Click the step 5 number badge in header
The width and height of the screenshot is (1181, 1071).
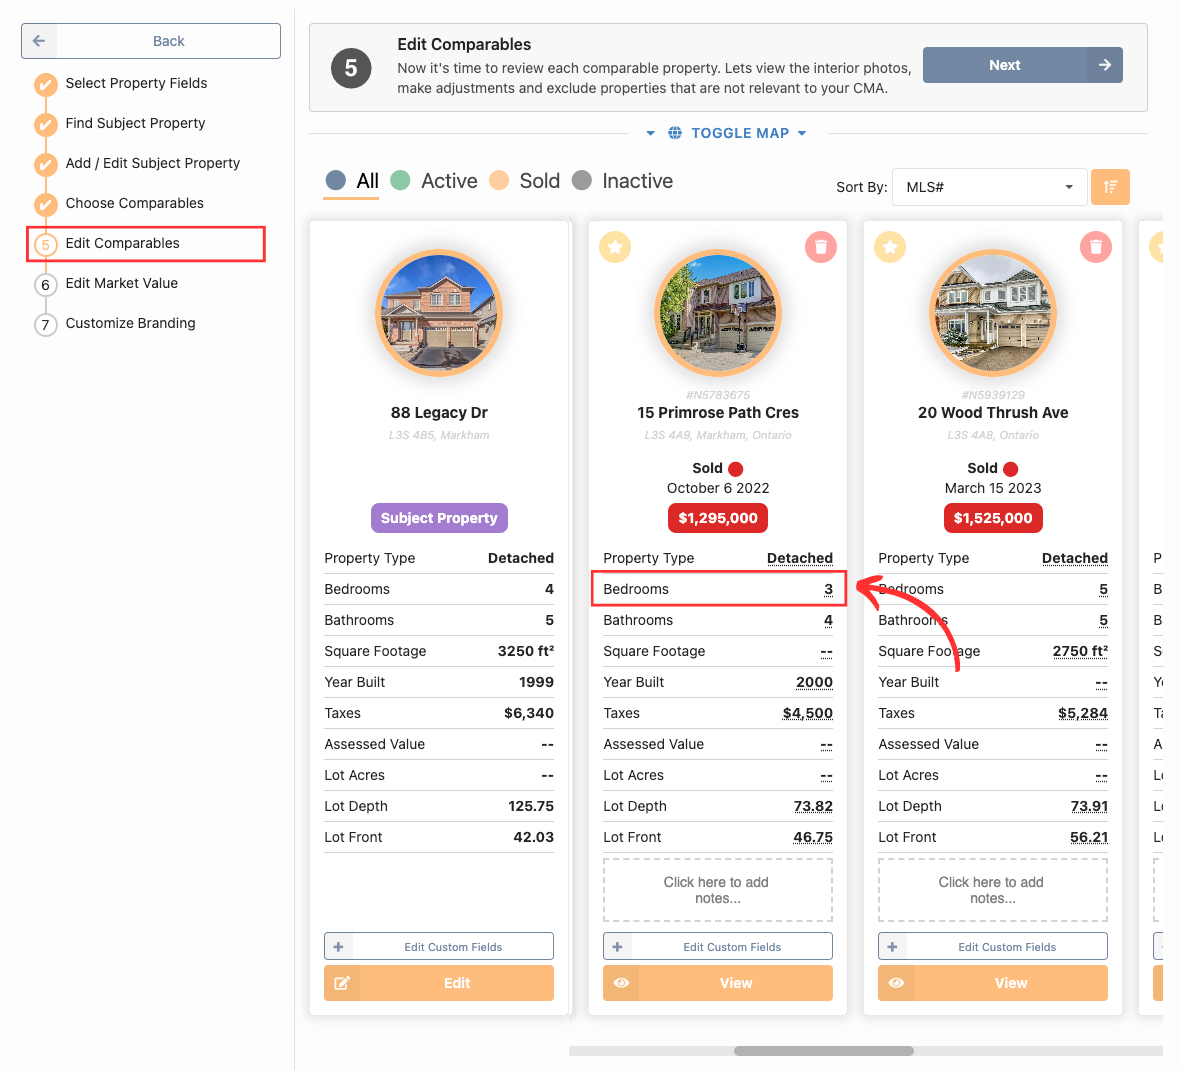point(351,69)
